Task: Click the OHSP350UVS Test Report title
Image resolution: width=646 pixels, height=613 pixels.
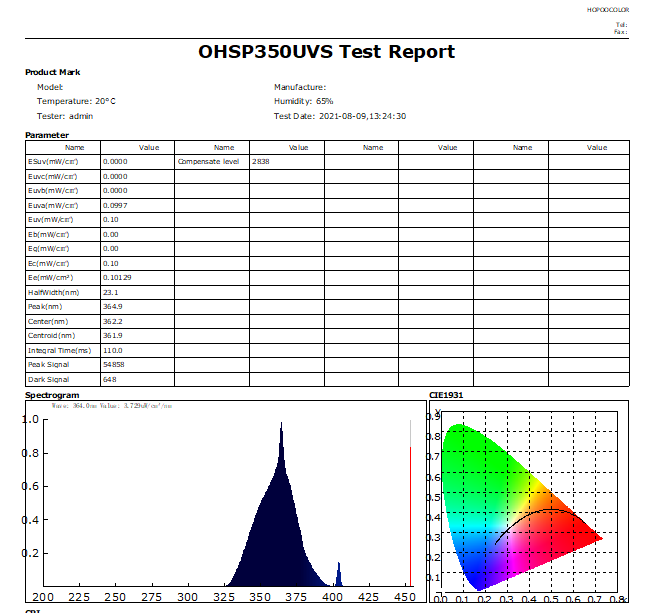Action: coord(326,52)
